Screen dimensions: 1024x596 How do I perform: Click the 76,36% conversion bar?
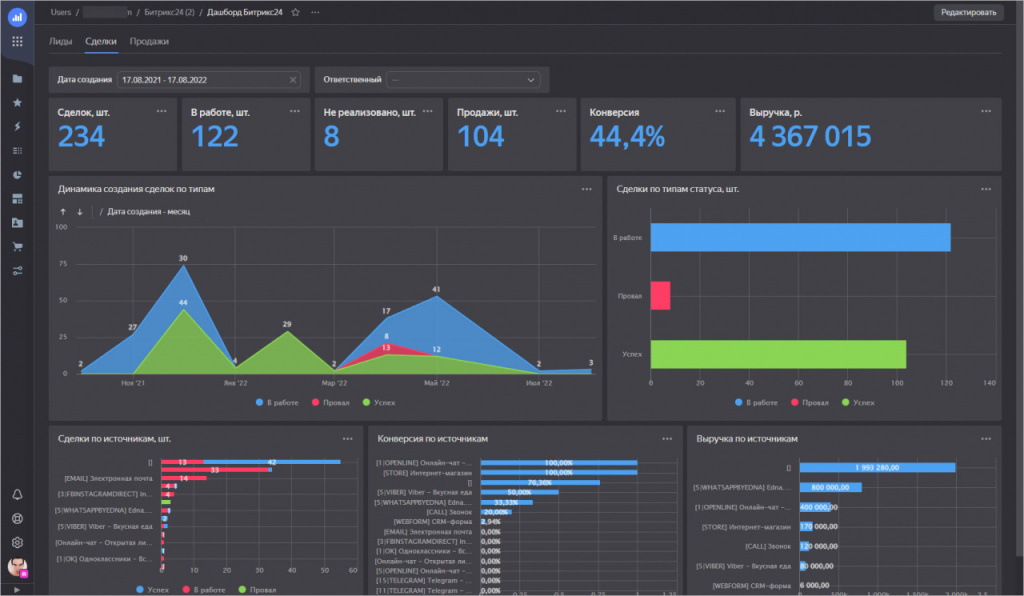pyautogui.click(x=539, y=482)
